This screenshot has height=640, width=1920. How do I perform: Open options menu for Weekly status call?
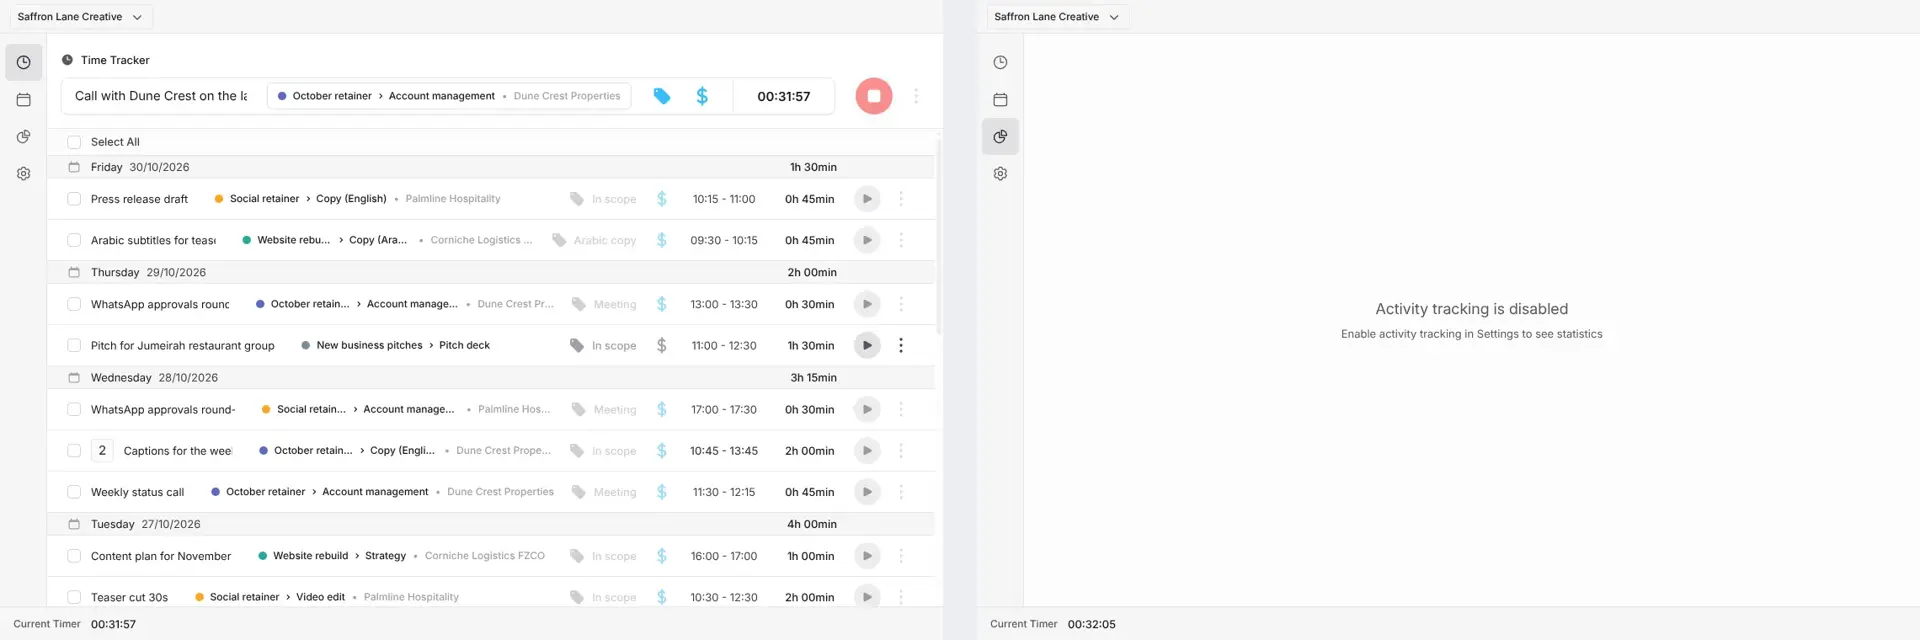901,492
